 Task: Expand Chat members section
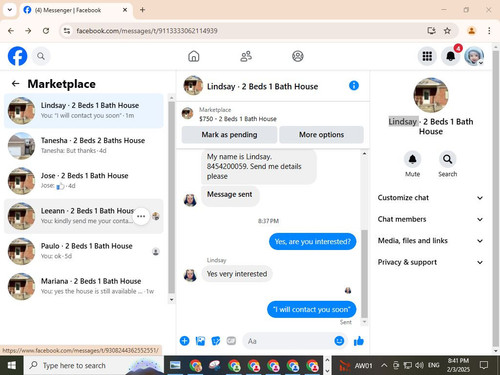430,219
